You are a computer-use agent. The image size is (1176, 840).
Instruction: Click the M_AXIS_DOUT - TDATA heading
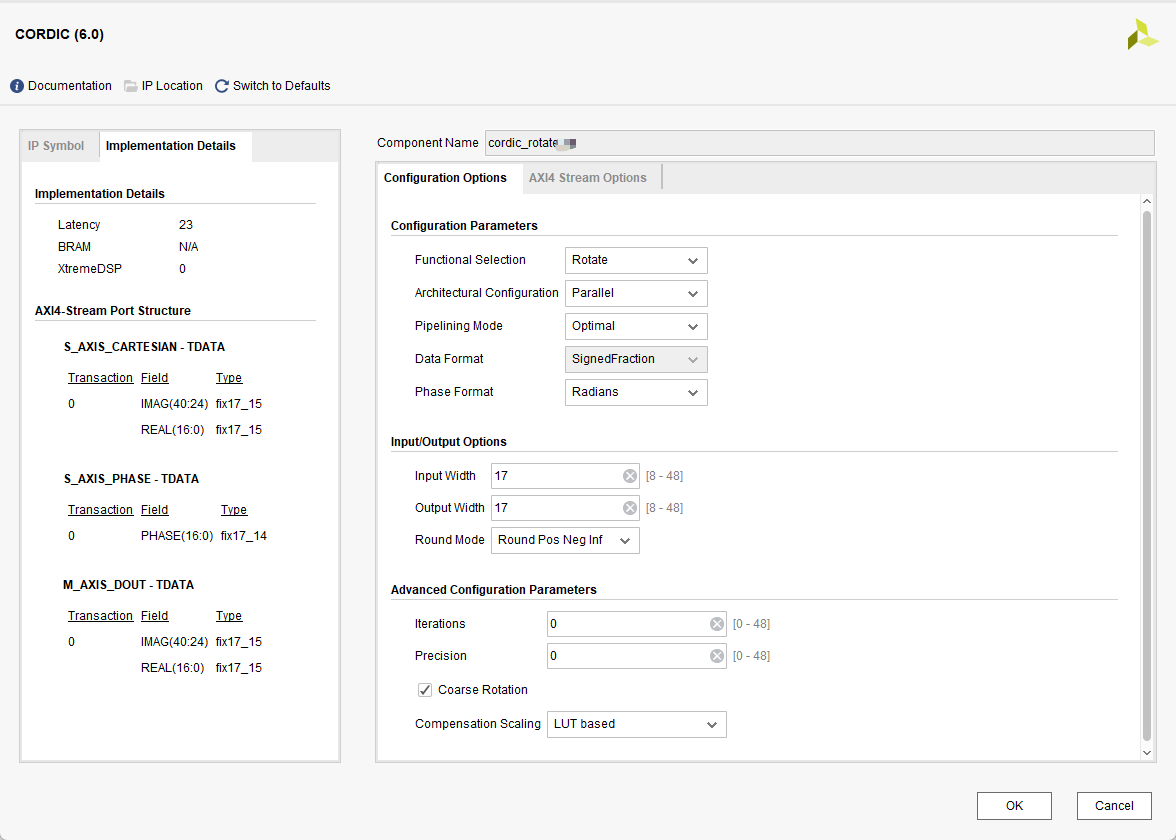click(x=128, y=585)
